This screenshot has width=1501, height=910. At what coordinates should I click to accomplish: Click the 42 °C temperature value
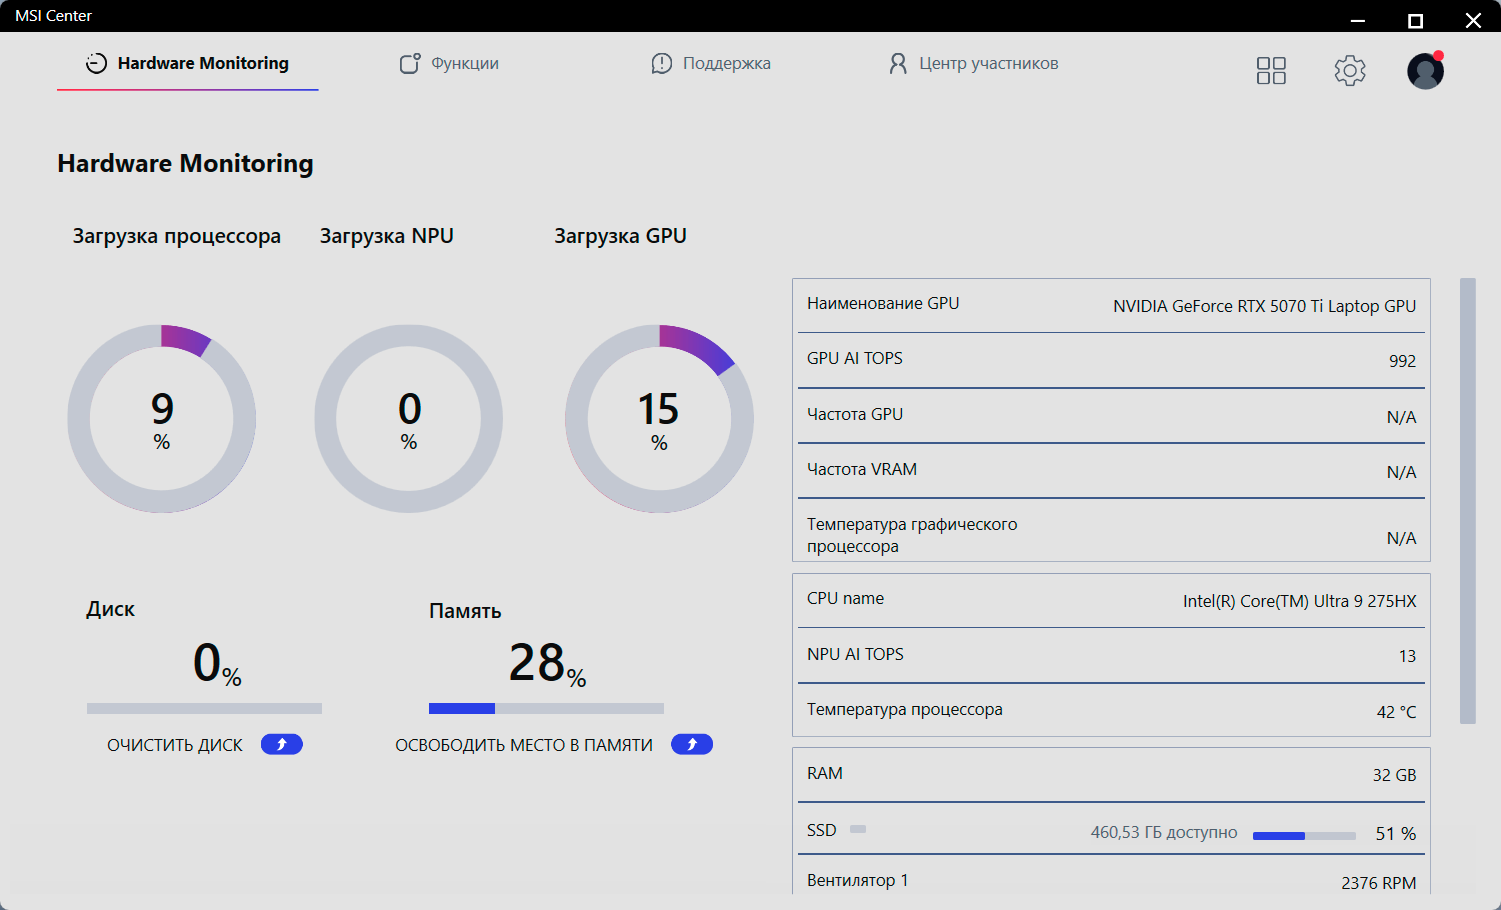[1396, 712]
